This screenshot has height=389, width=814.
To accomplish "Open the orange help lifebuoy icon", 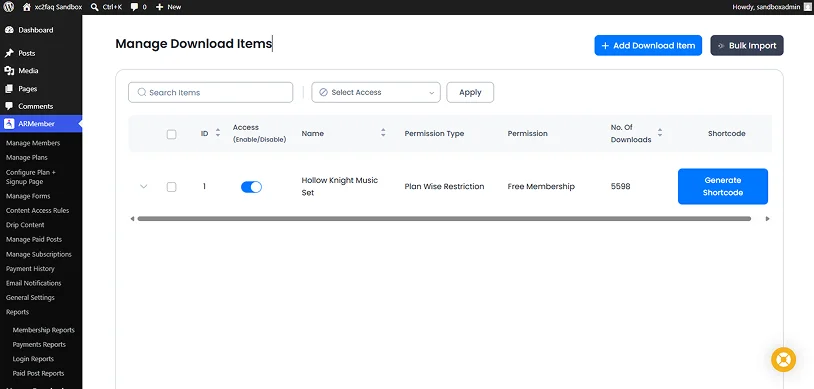I will pyautogui.click(x=783, y=359).
